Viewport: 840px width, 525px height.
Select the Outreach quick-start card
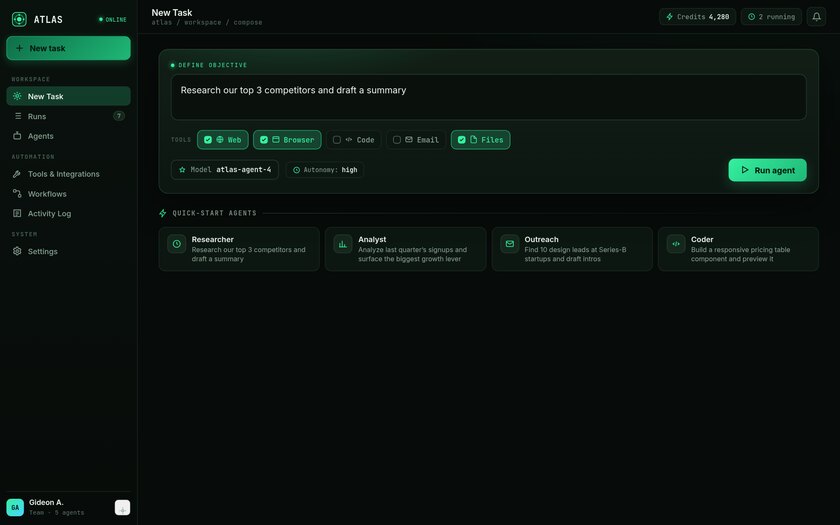pyautogui.click(x=572, y=249)
